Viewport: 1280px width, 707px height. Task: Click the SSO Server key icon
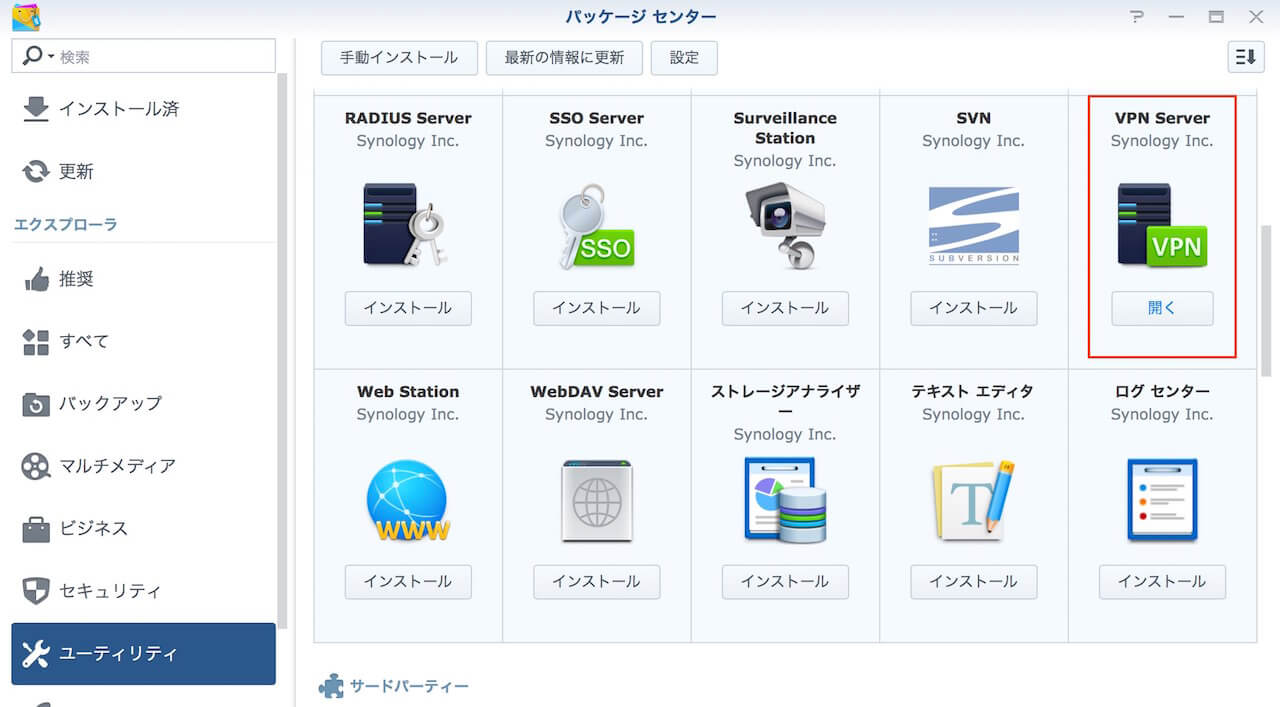(x=596, y=226)
